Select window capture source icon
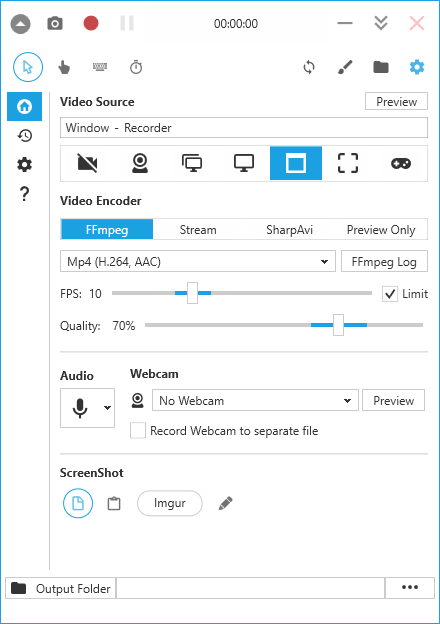440x624 pixels. (x=296, y=163)
